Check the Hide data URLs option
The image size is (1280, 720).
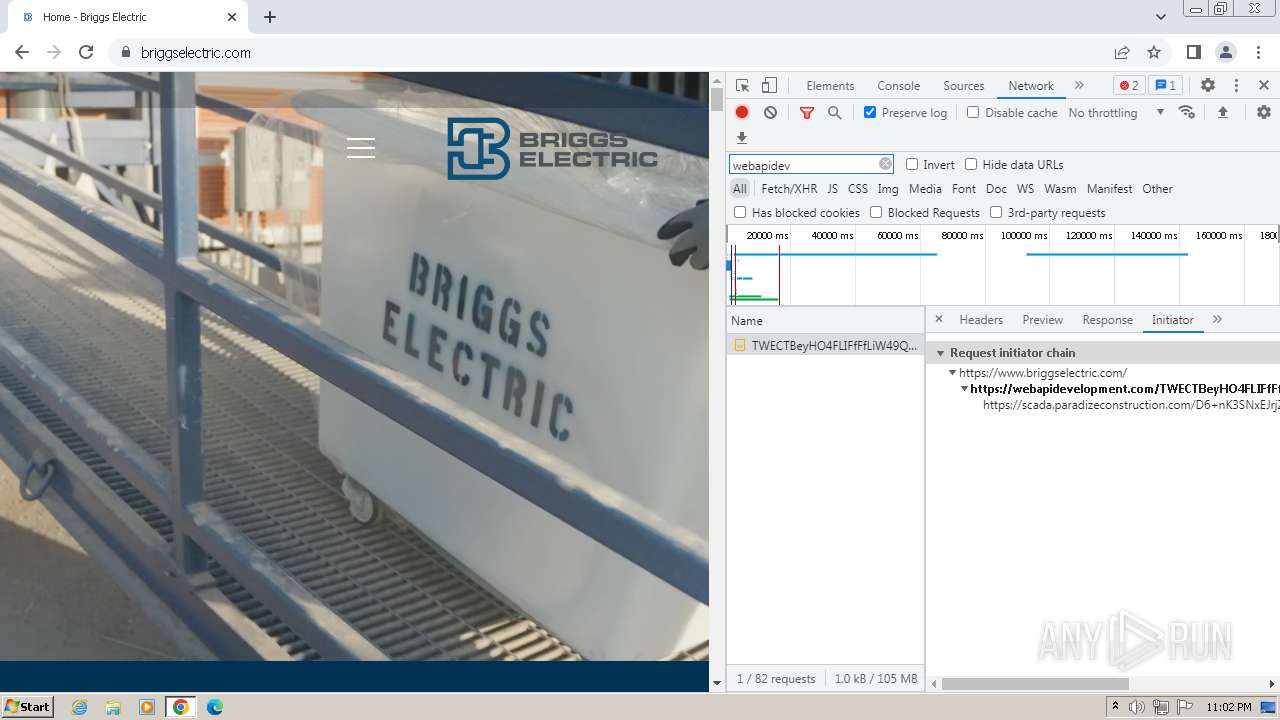[971, 165]
